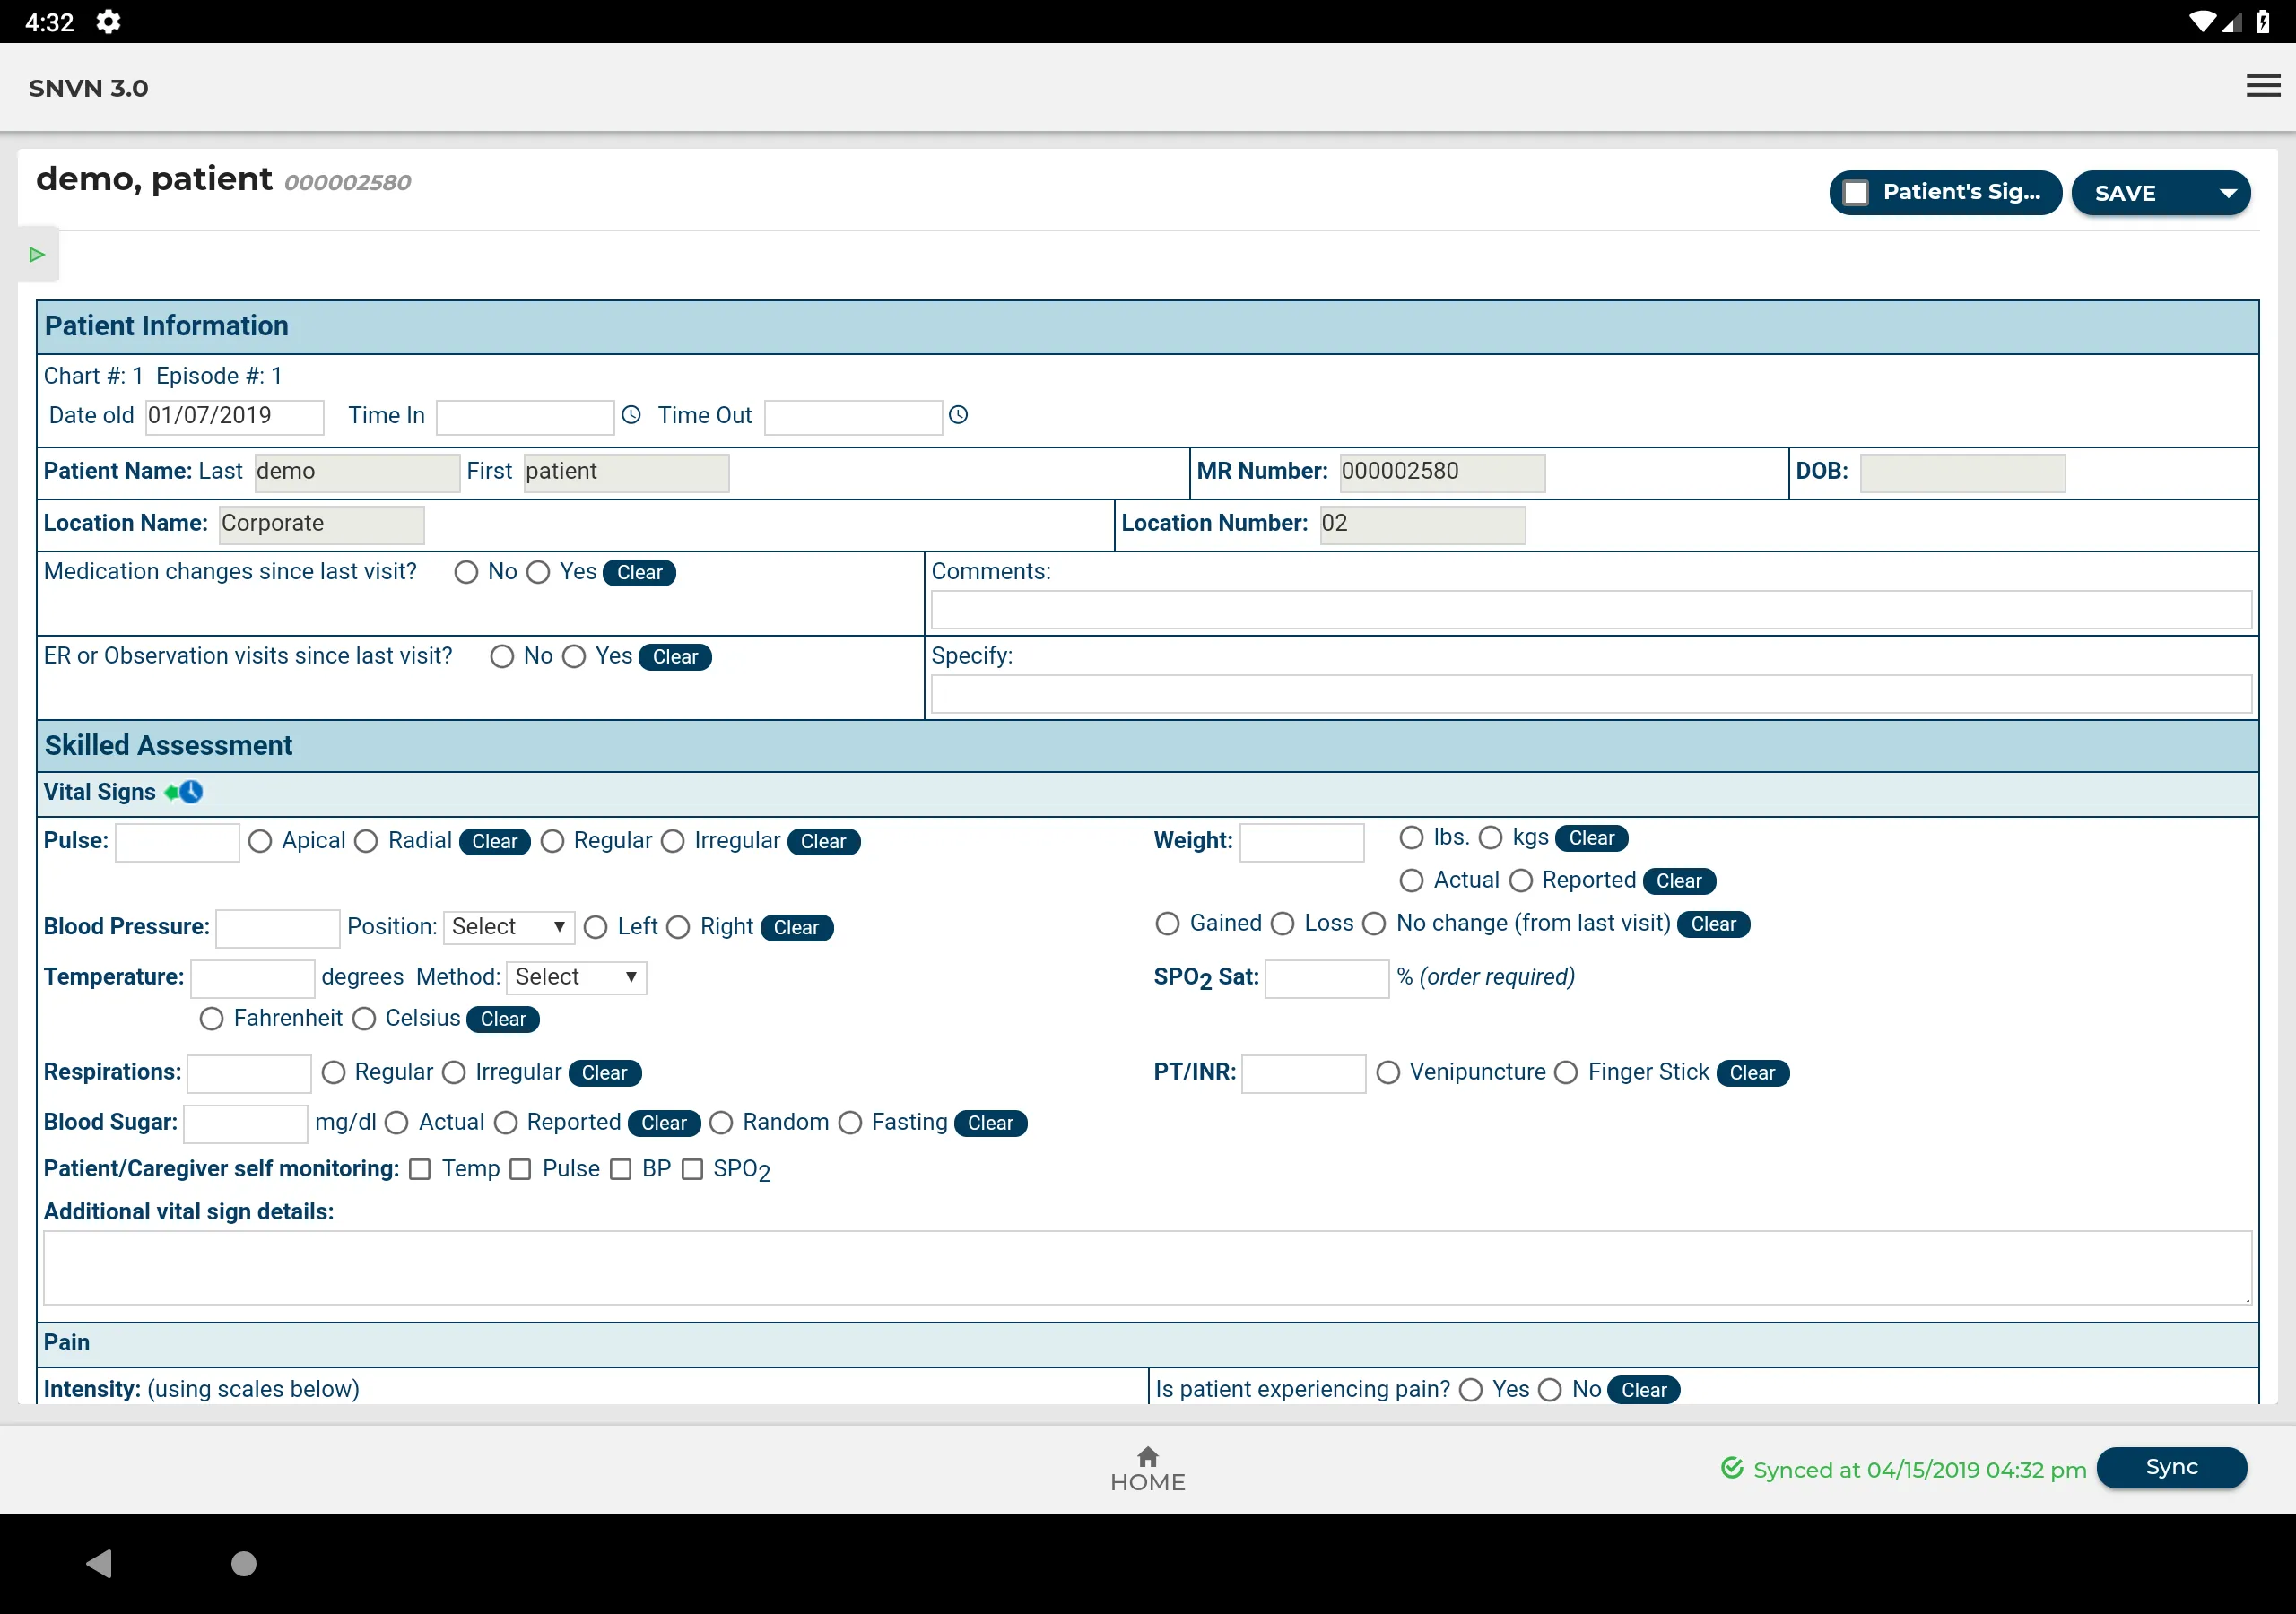Image resolution: width=2296 pixels, height=1614 pixels.
Task: Click the settings gear icon in status bar
Action: (x=110, y=22)
